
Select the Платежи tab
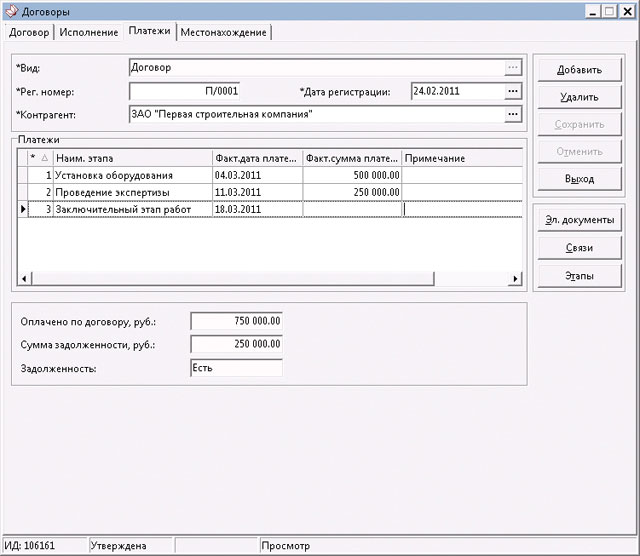point(149,31)
